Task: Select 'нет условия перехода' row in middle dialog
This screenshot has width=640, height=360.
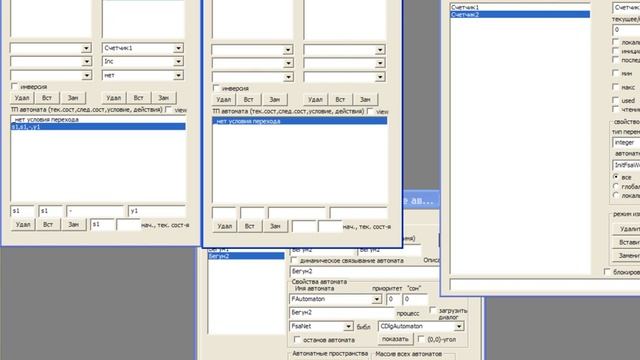Action: pos(300,121)
